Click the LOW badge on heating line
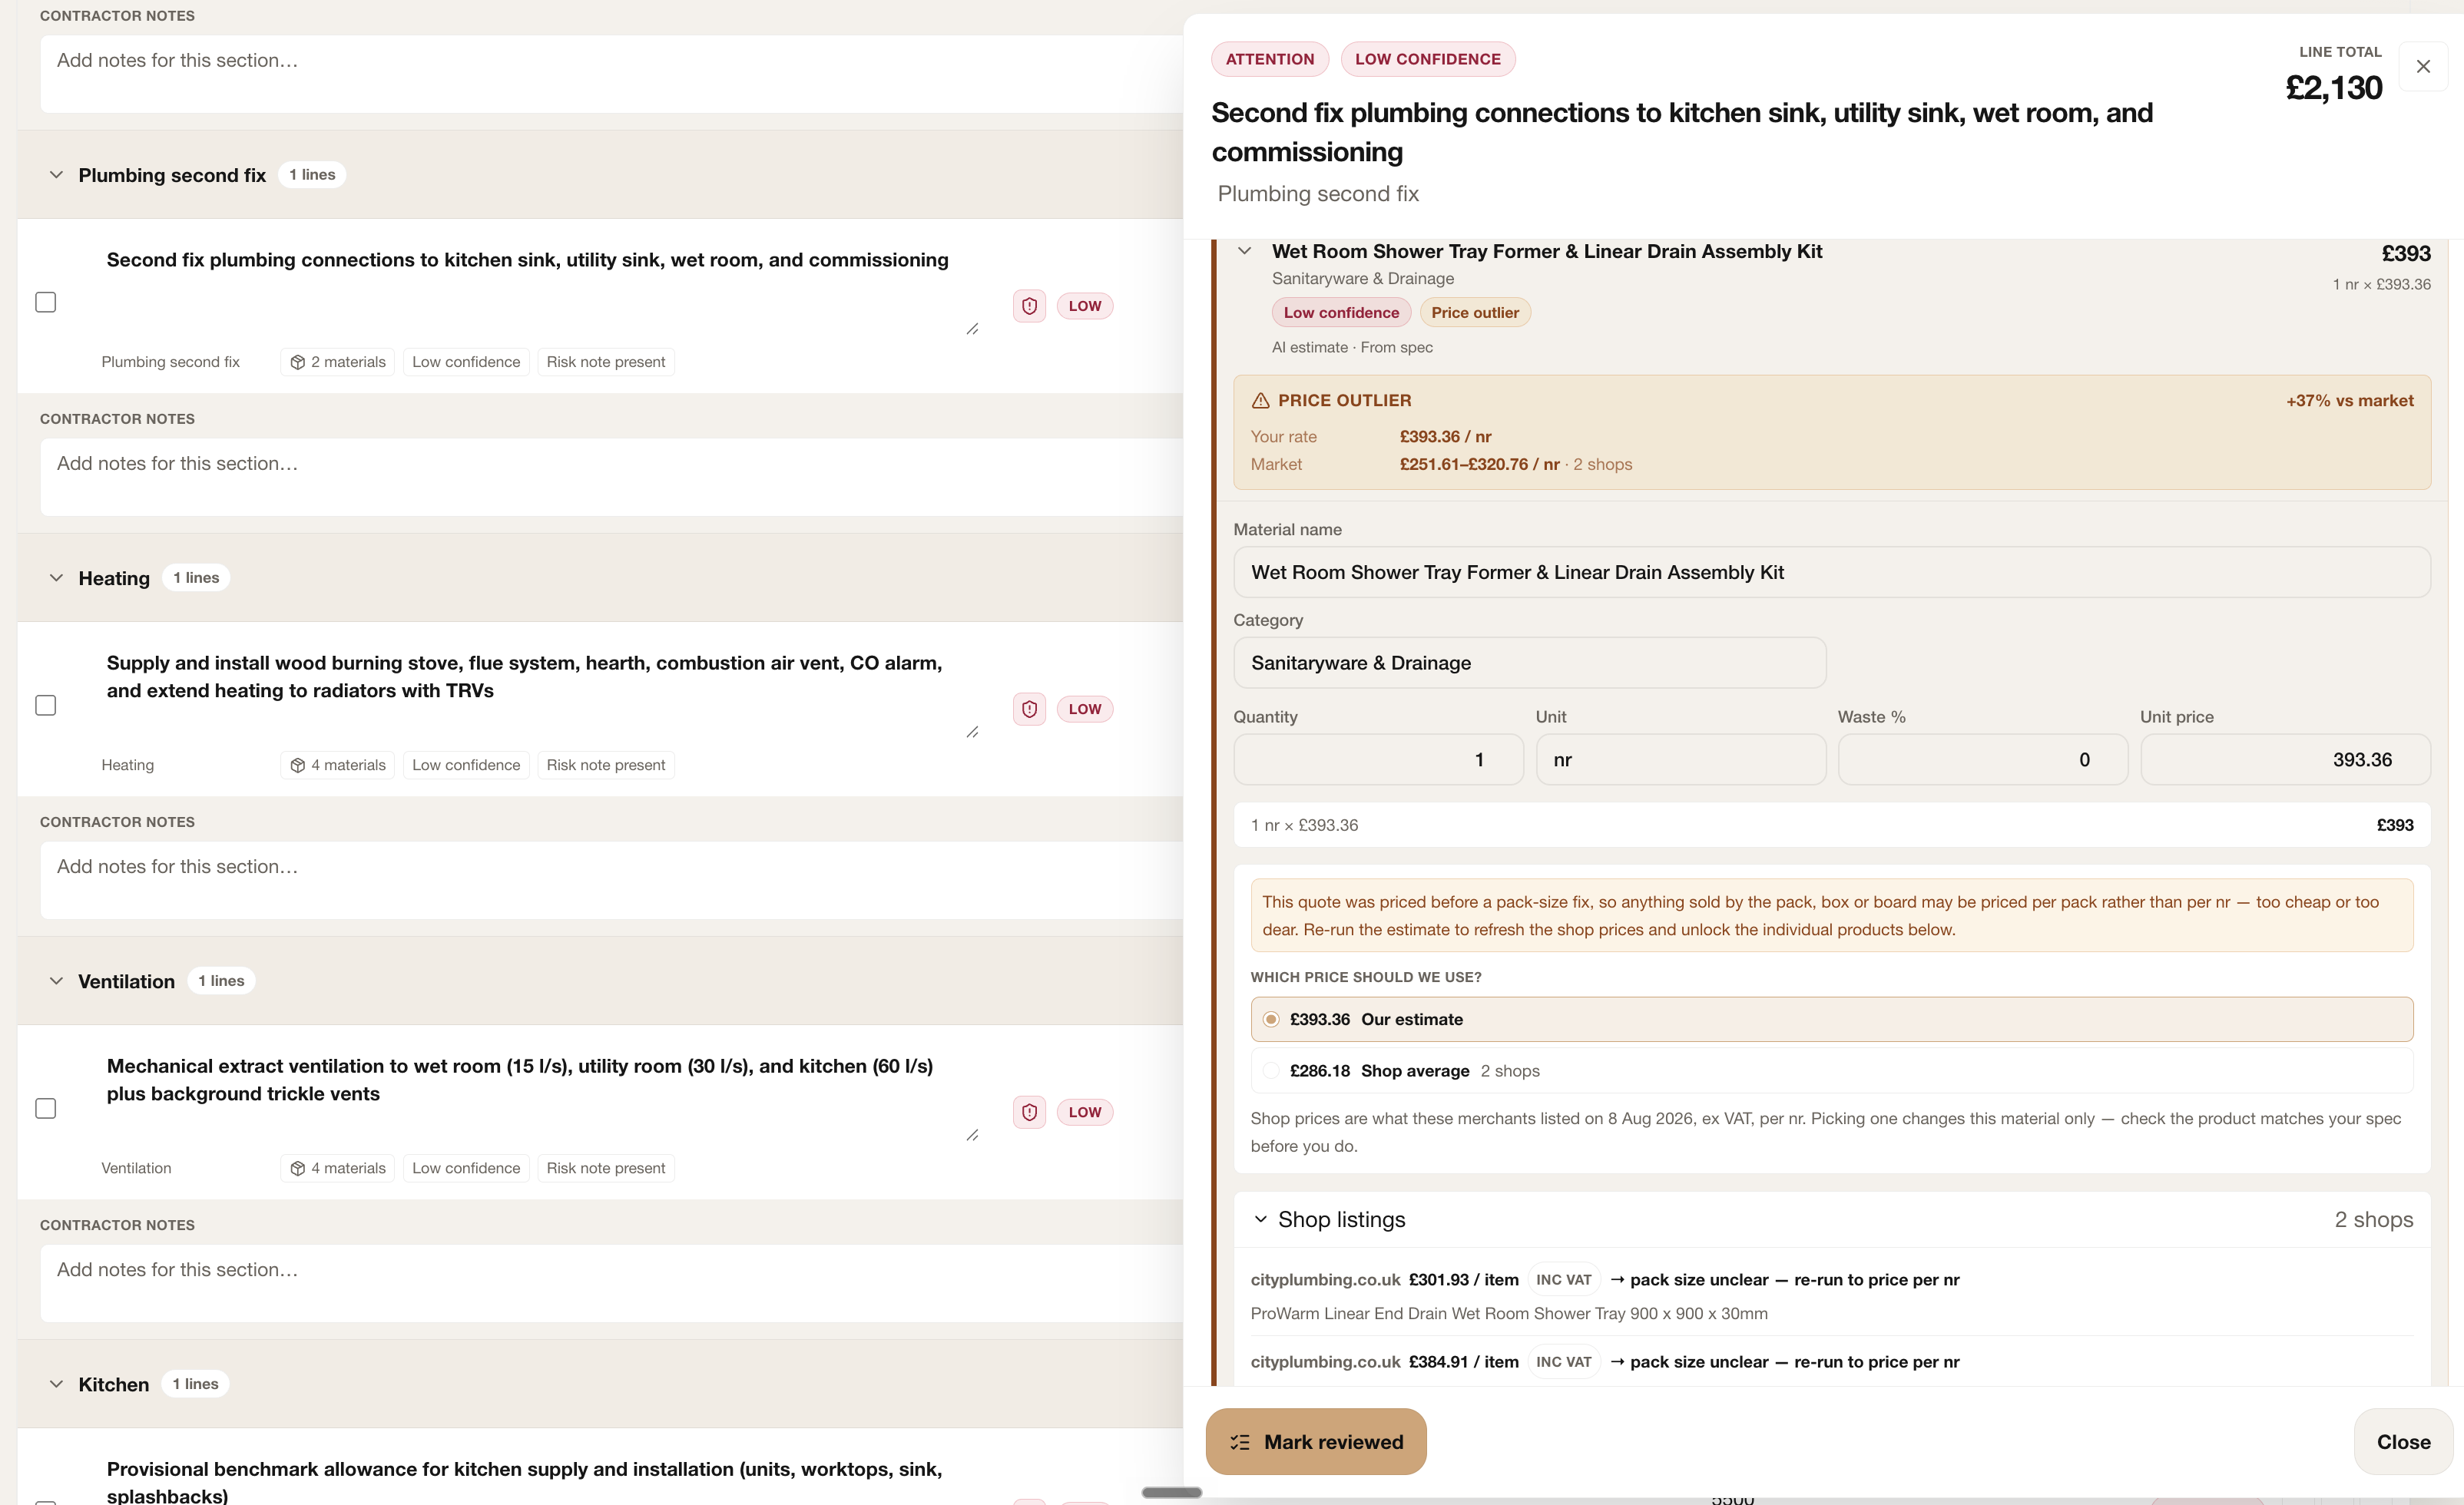 [x=1084, y=709]
